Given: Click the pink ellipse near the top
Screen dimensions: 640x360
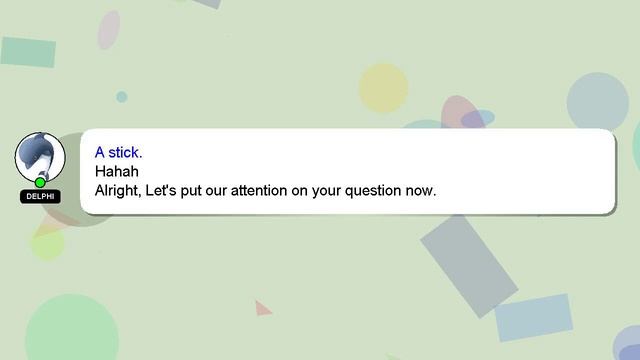Looking at the screenshot, I should [109, 30].
